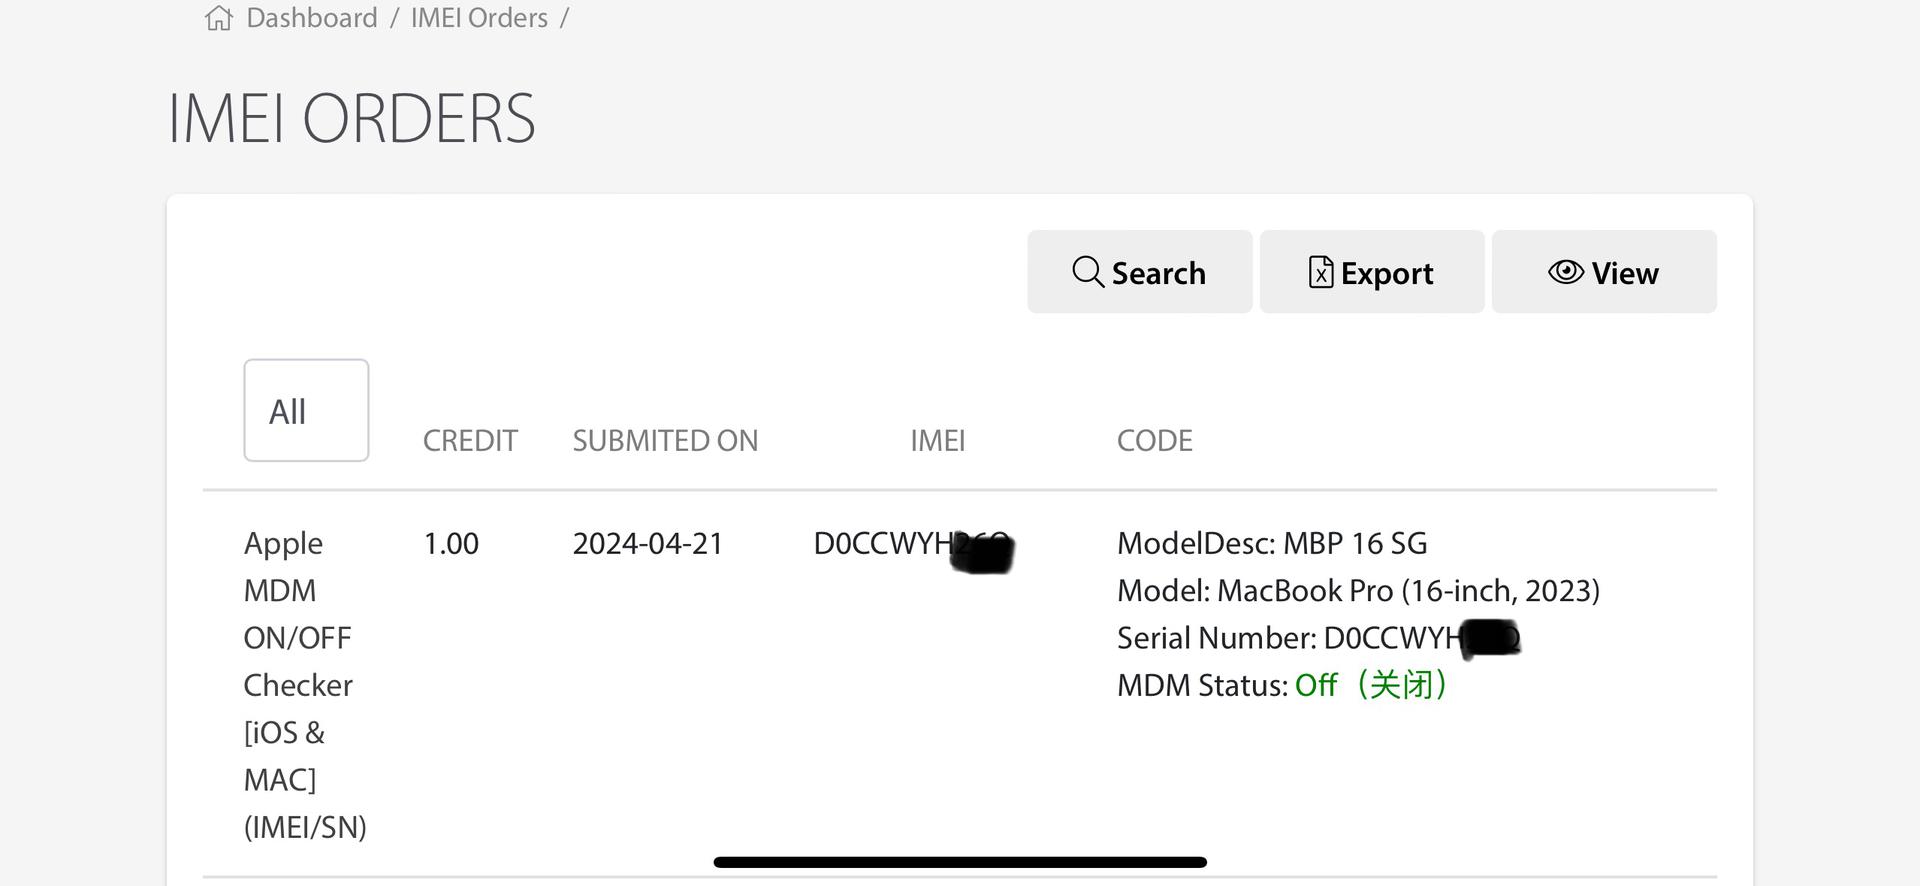Click the D0CCWYH IMEI value

914,546
